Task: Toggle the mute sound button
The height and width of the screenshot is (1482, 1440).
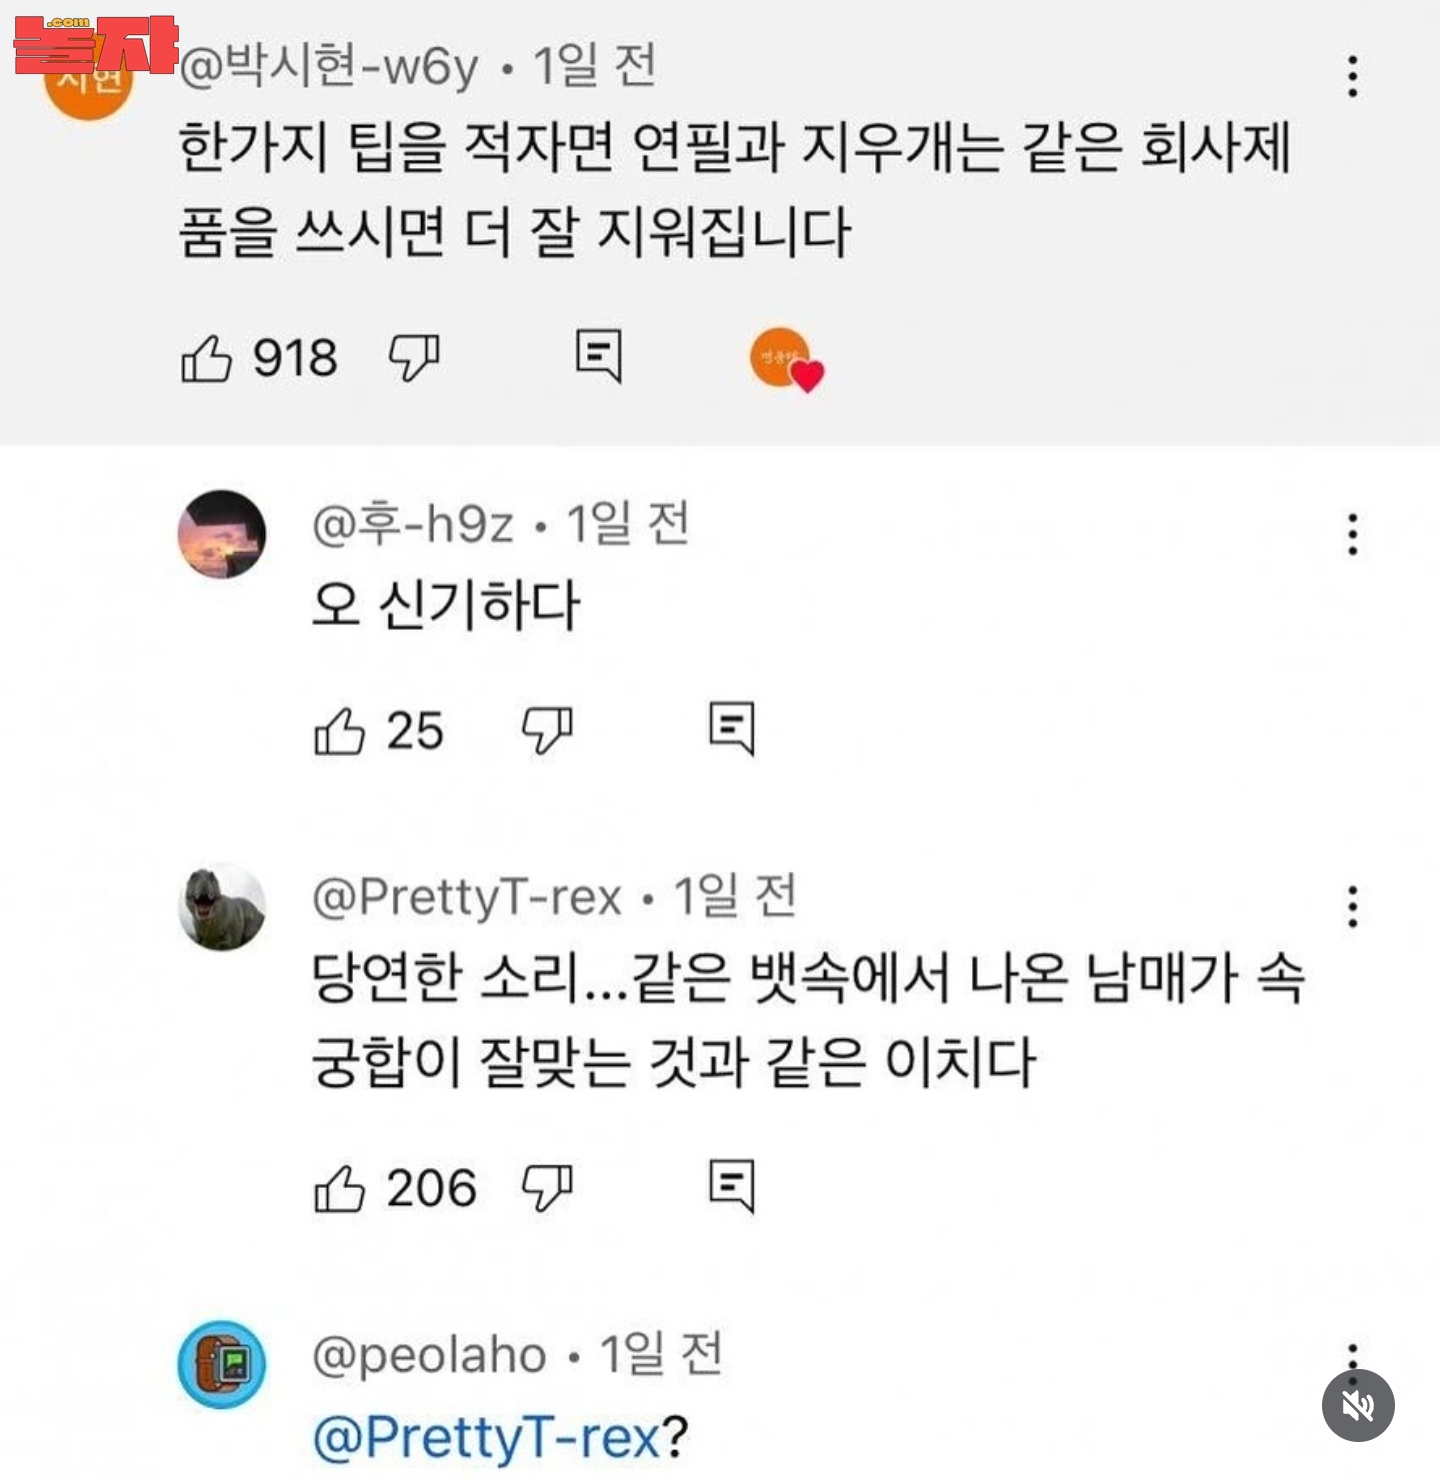Action: point(1358,1405)
